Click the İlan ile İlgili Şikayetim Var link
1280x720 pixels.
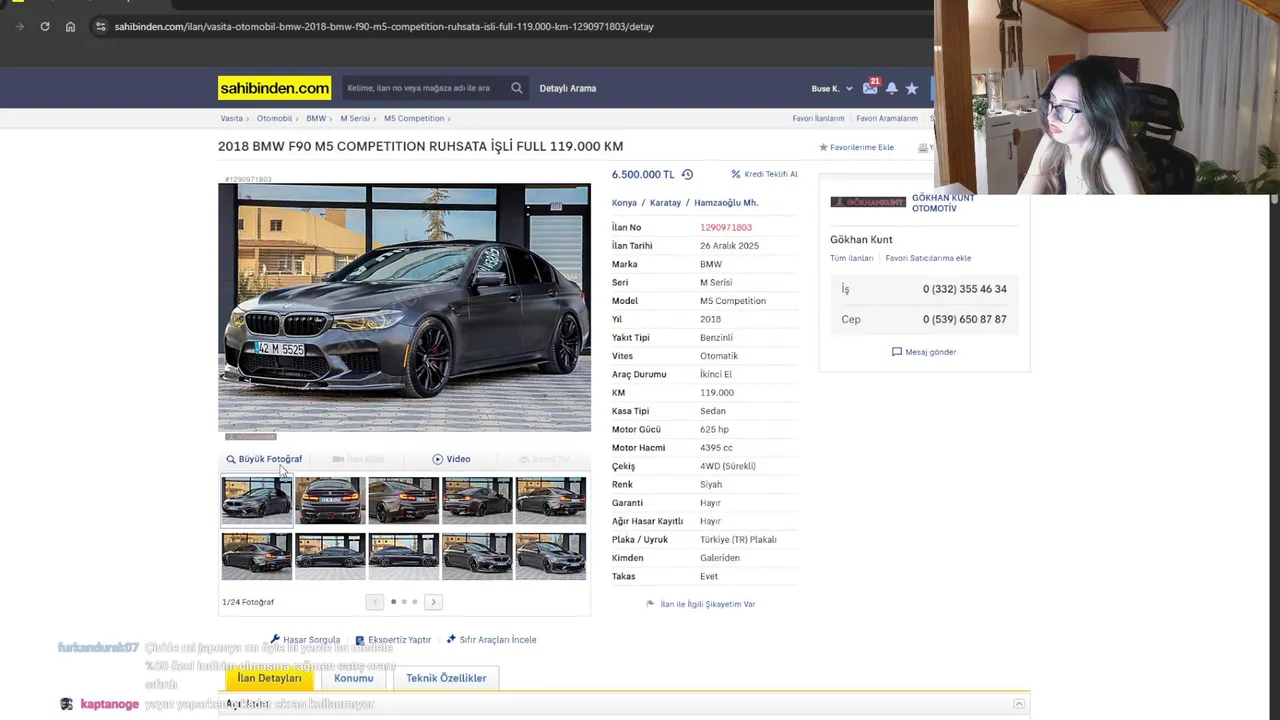pos(707,604)
